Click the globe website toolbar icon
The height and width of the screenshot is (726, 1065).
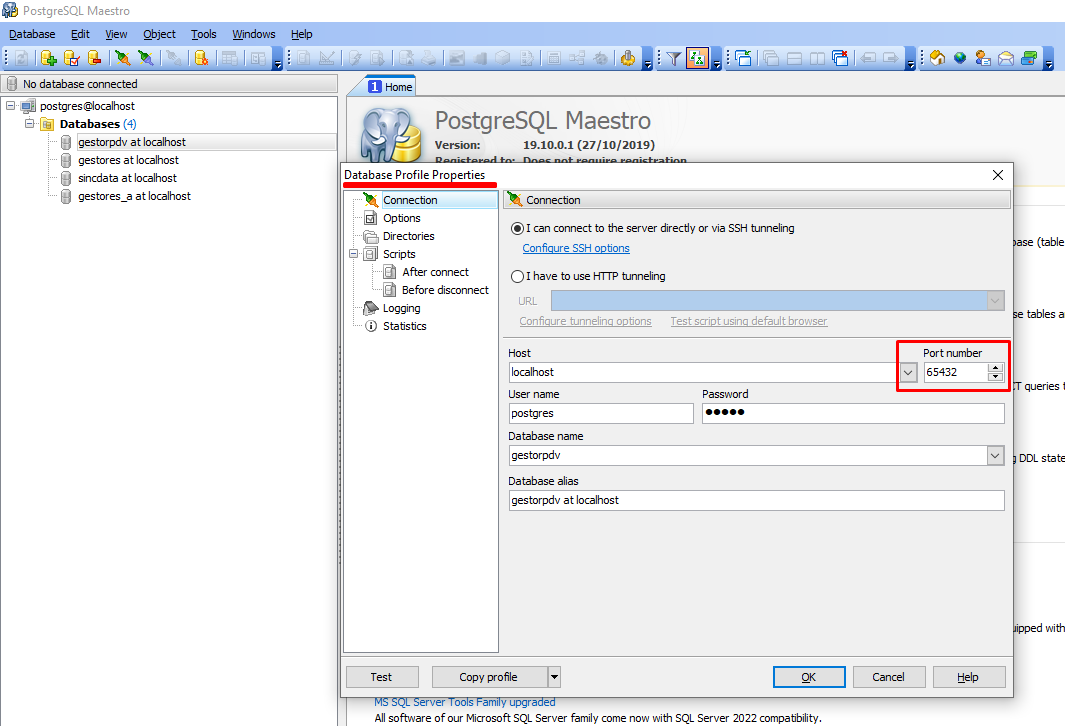[x=960, y=59]
